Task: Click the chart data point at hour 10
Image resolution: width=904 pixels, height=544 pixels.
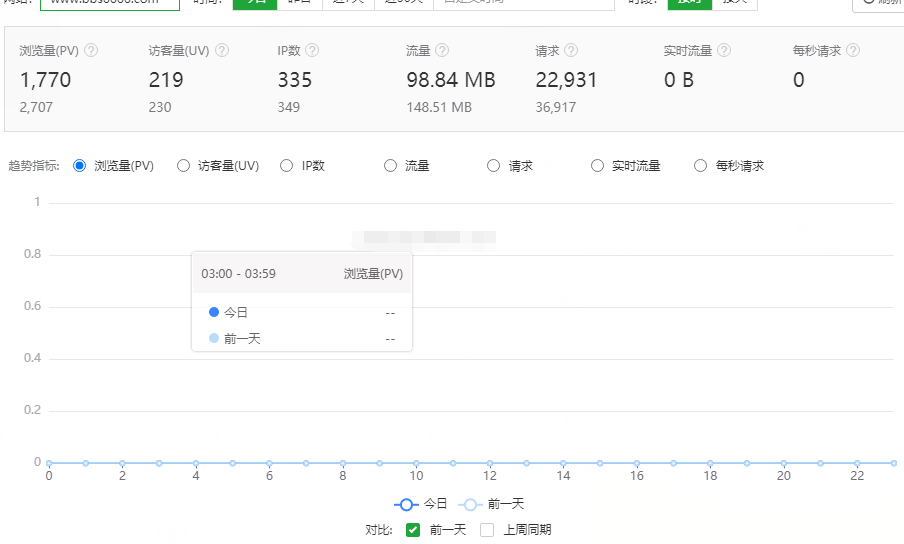Action: (x=416, y=463)
